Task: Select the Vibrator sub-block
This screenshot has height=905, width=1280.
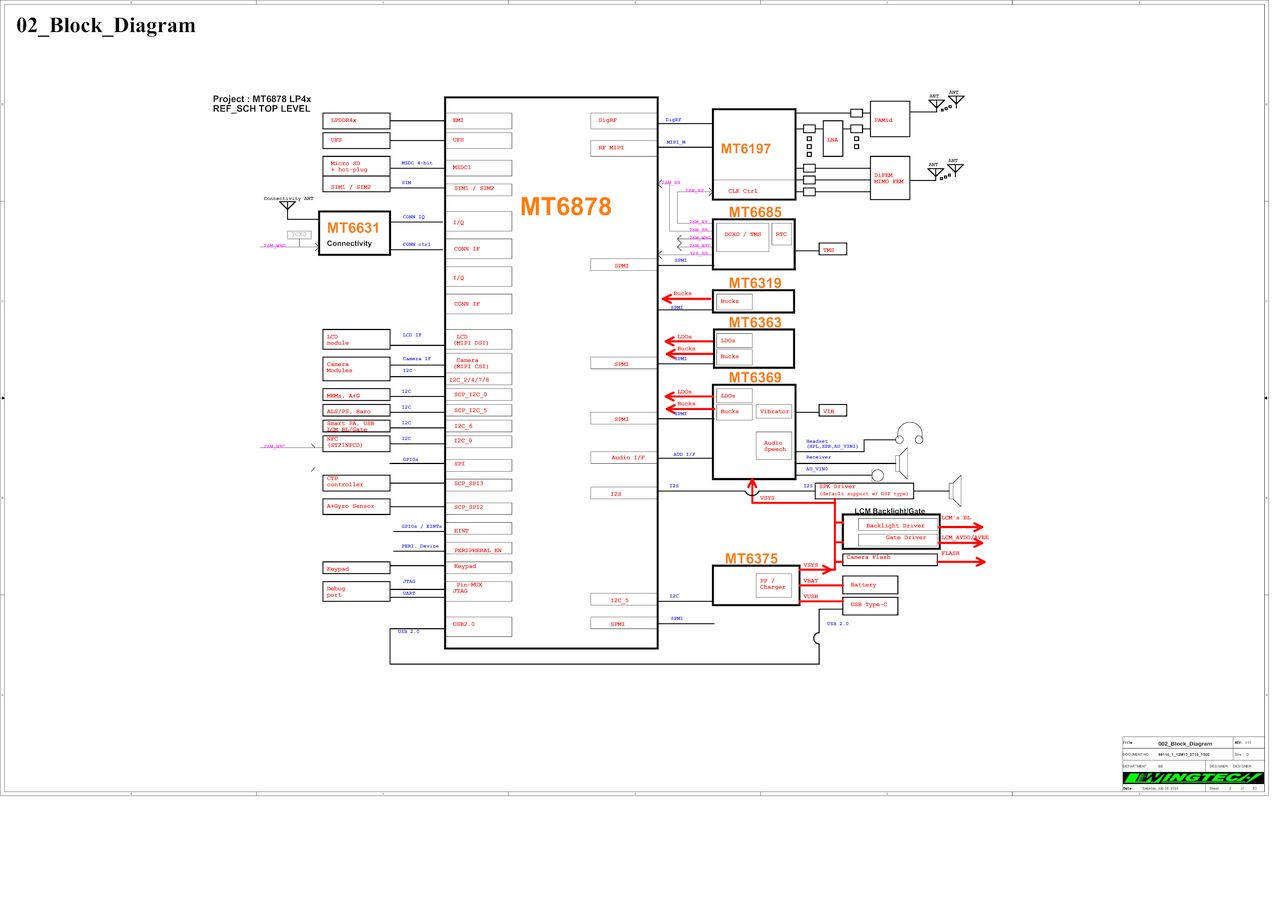Action: click(774, 411)
